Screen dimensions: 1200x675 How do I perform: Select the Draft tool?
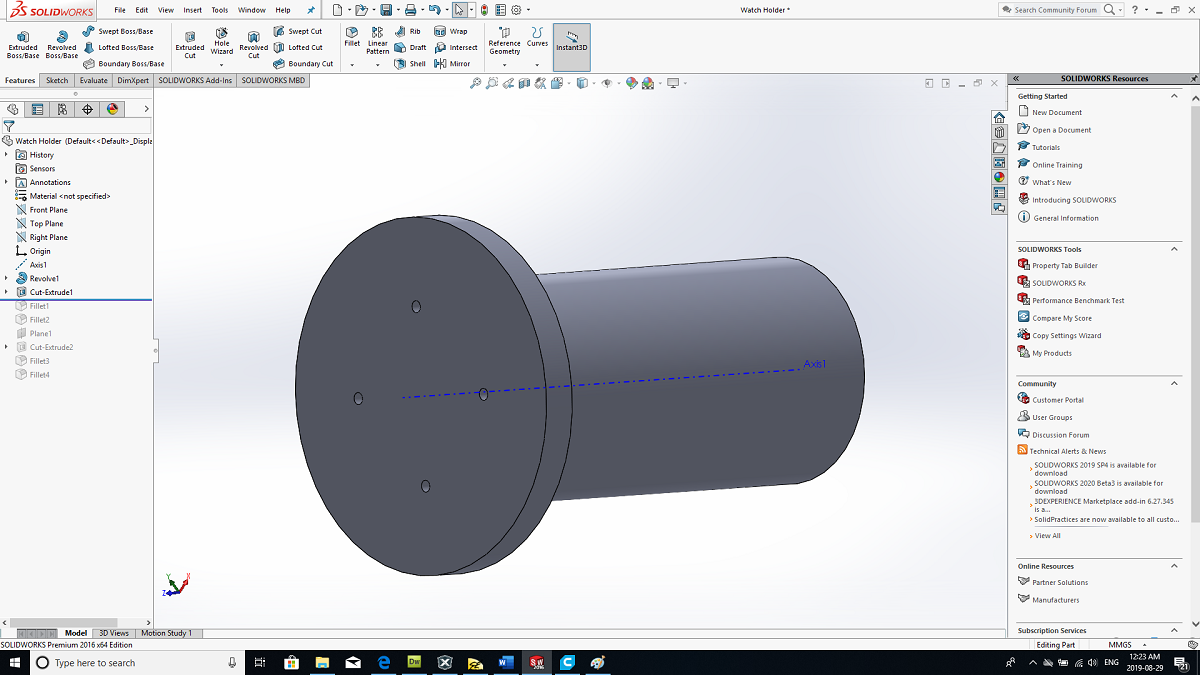coord(410,47)
